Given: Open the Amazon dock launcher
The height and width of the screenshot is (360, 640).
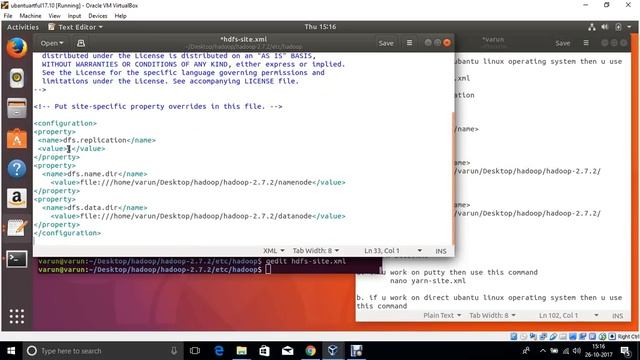Looking at the screenshot, I should coord(17,198).
